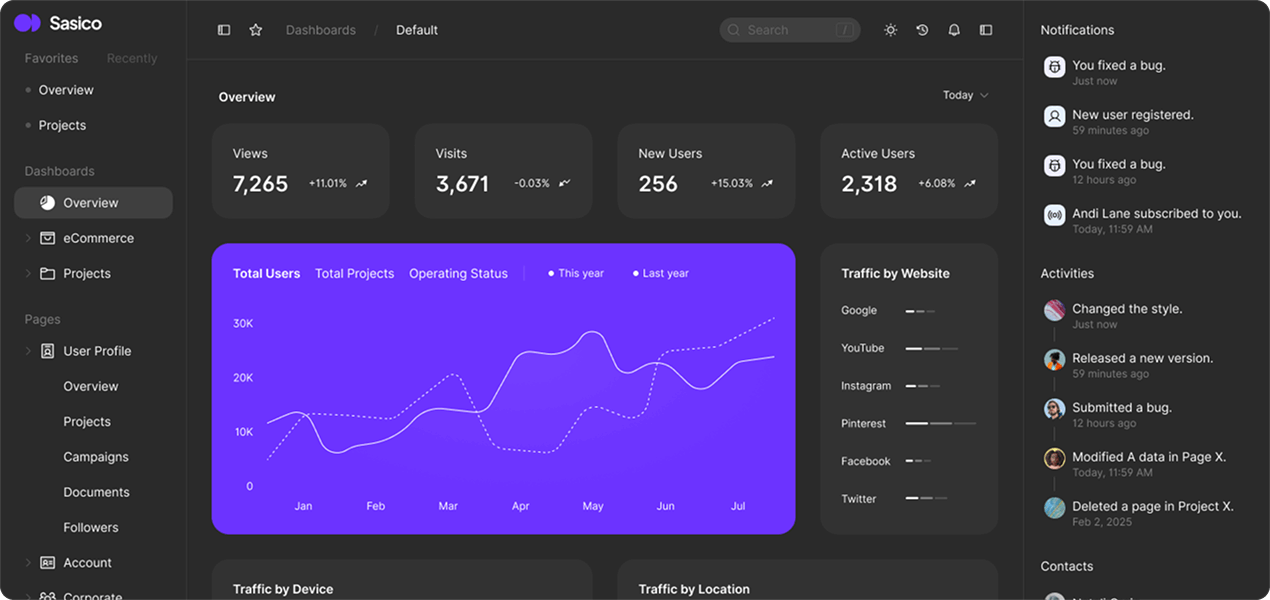Click the user icon beside New user registered
This screenshot has height=600, width=1270.
(x=1054, y=116)
